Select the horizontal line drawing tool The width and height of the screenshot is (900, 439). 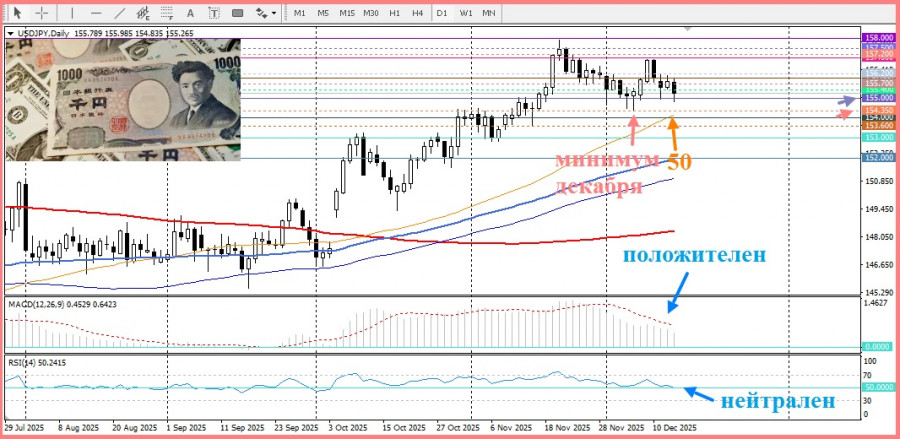pyautogui.click(x=96, y=13)
